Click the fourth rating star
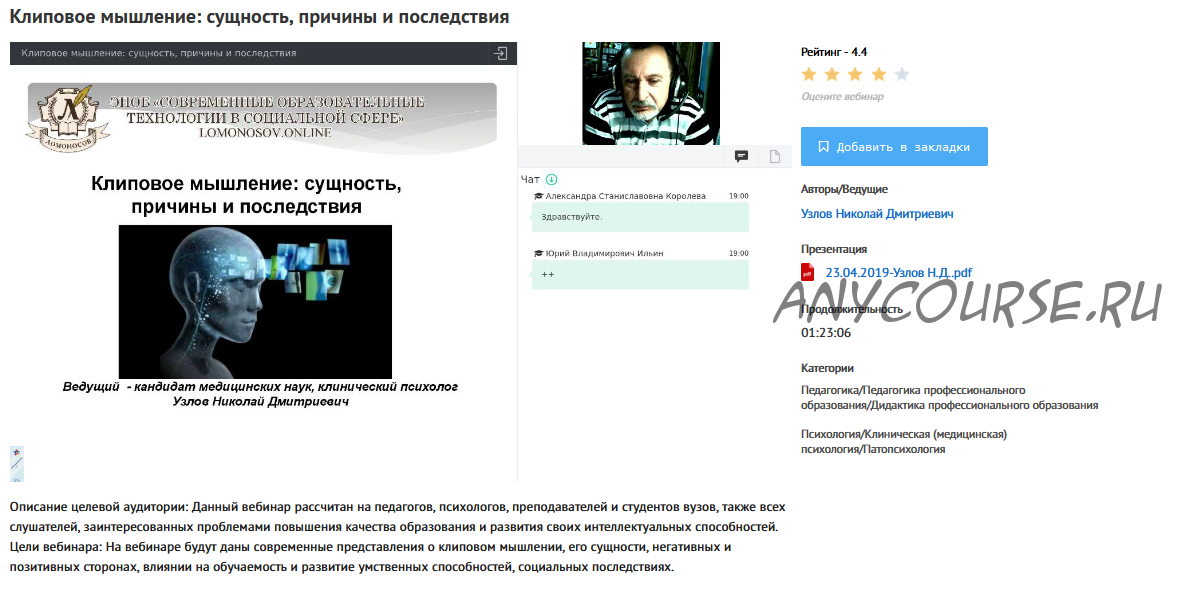Screen dimensions: 1178x590 coord(879,74)
